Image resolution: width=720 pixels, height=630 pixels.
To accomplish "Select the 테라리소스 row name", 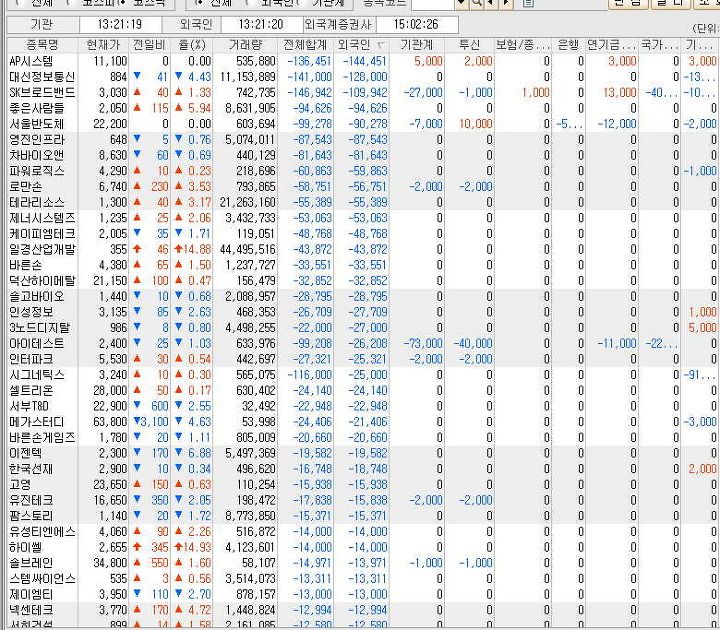I will pyautogui.click(x=37, y=202).
